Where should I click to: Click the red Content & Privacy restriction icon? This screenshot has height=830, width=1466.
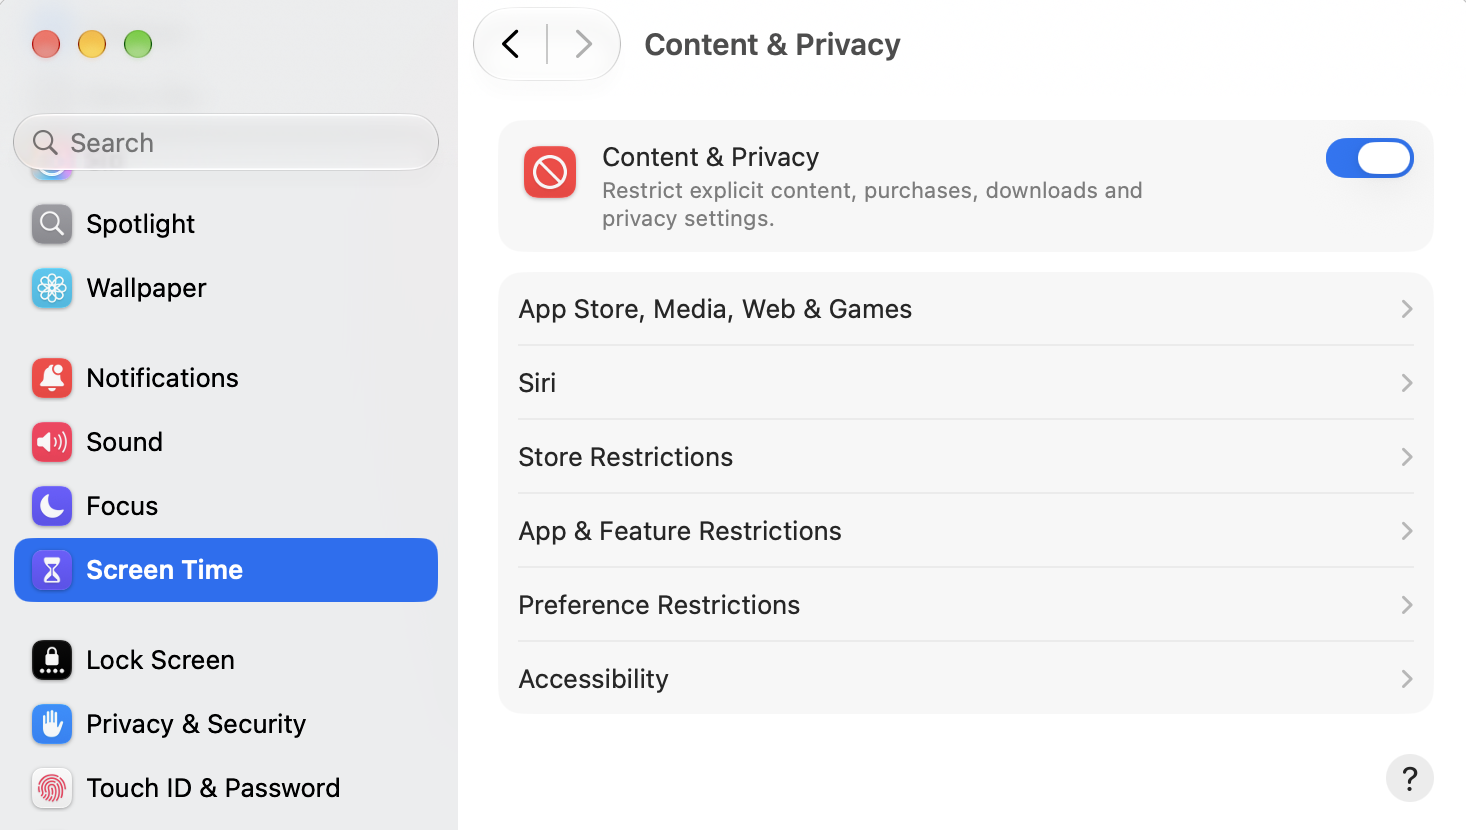pos(550,172)
